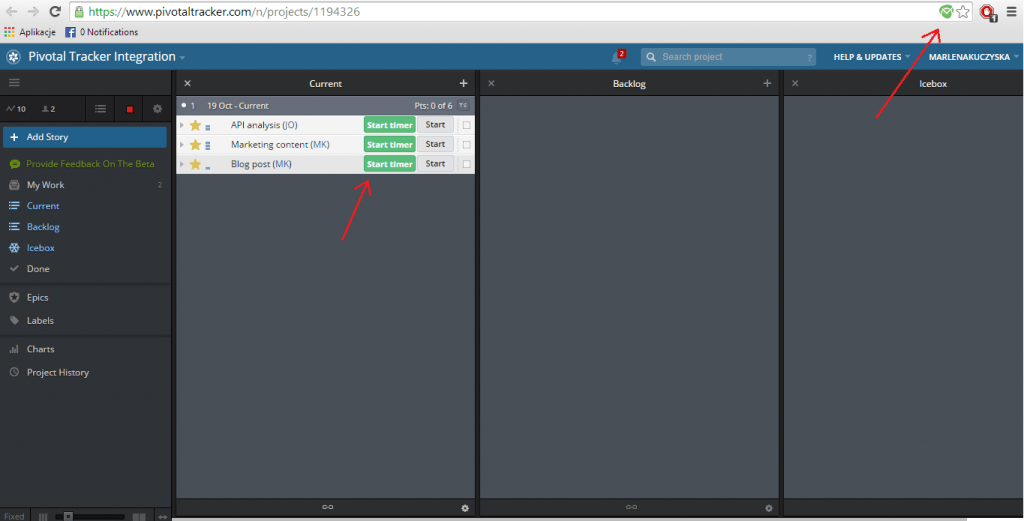The width and height of the screenshot is (1024, 521).
Task: Click Start on the Blog post story
Action: click(435, 164)
